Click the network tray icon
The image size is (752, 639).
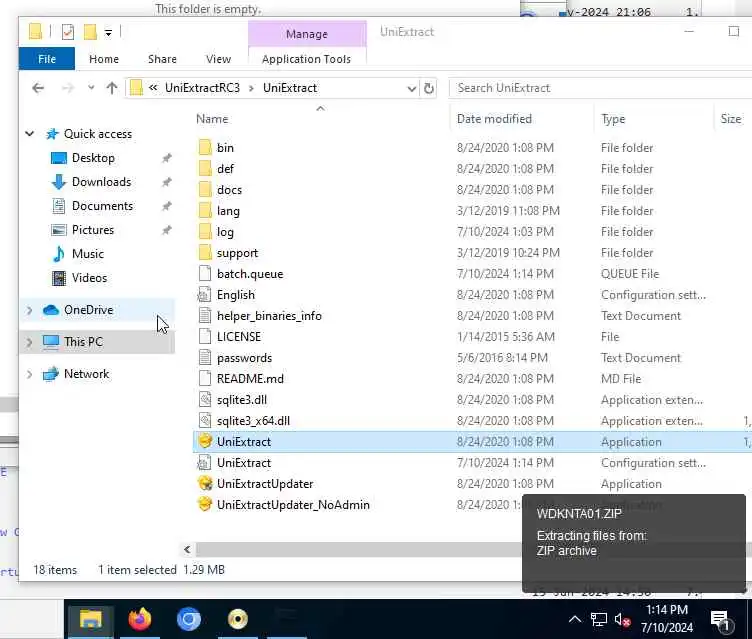tap(599, 620)
